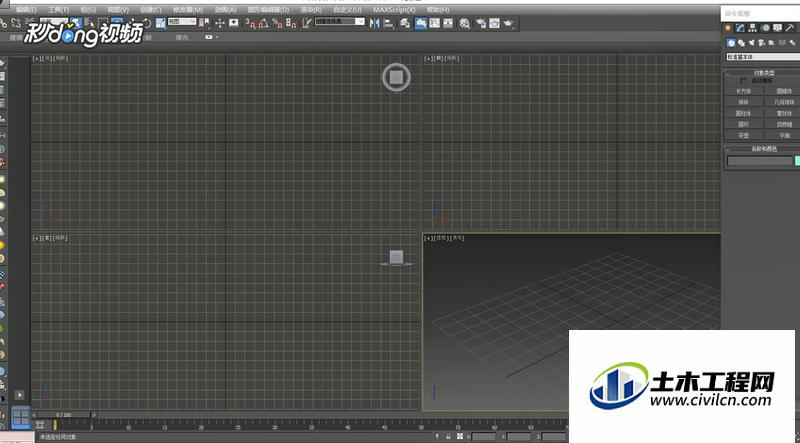Image resolution: width=800 pixels, height=443 pixels.
Task: Click the maximize viewport layout icon
Action: (21, 417)
